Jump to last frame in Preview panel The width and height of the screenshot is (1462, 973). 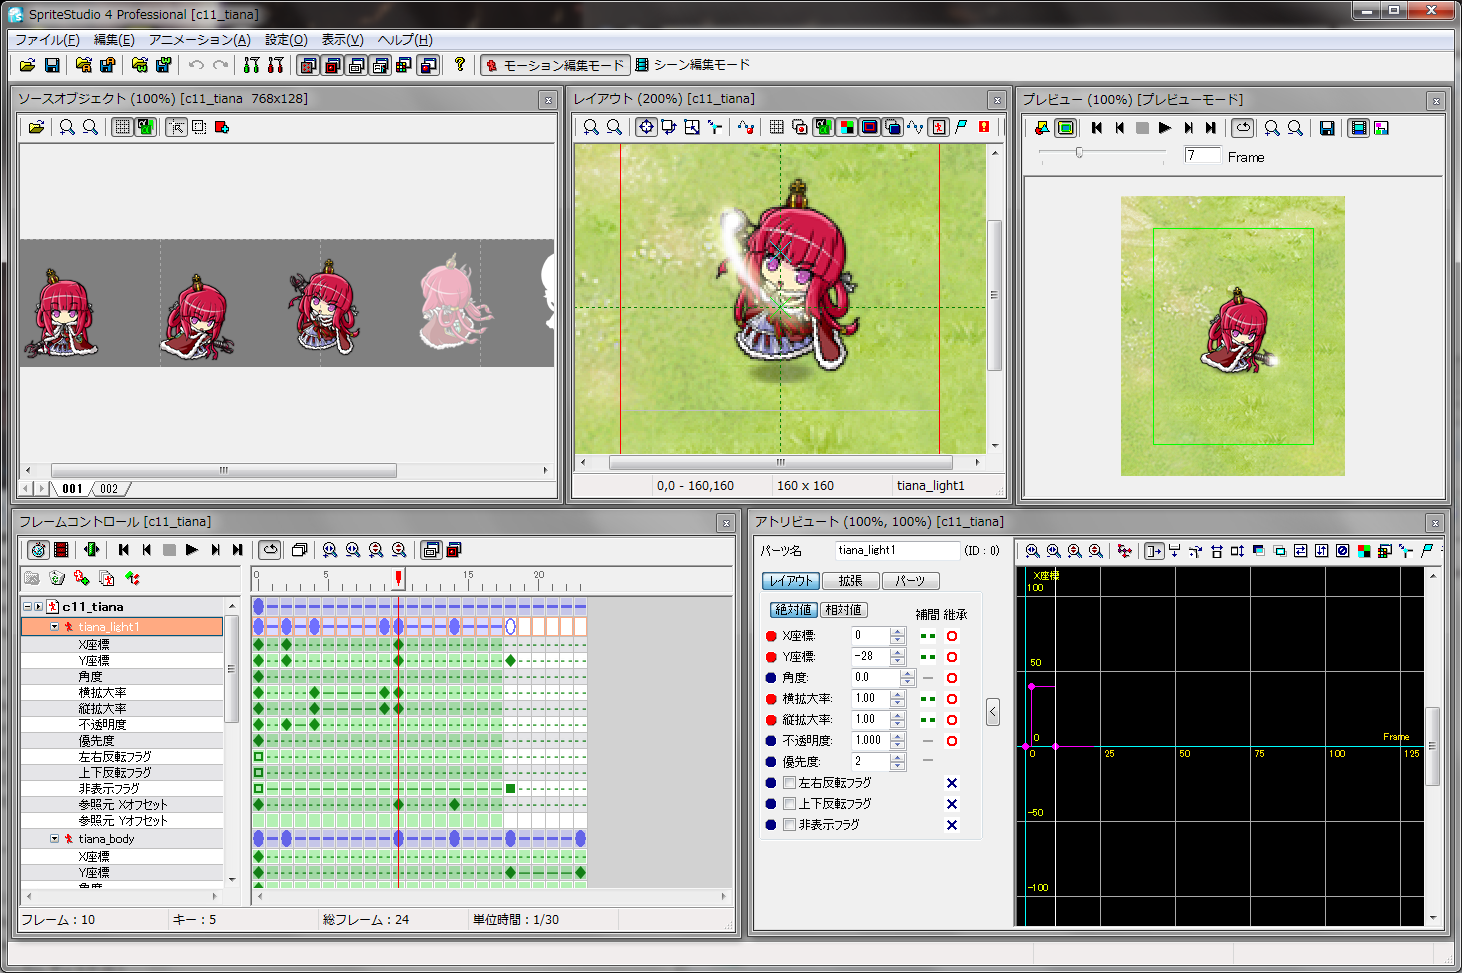pyautogui.click(x=1211, y=128)
